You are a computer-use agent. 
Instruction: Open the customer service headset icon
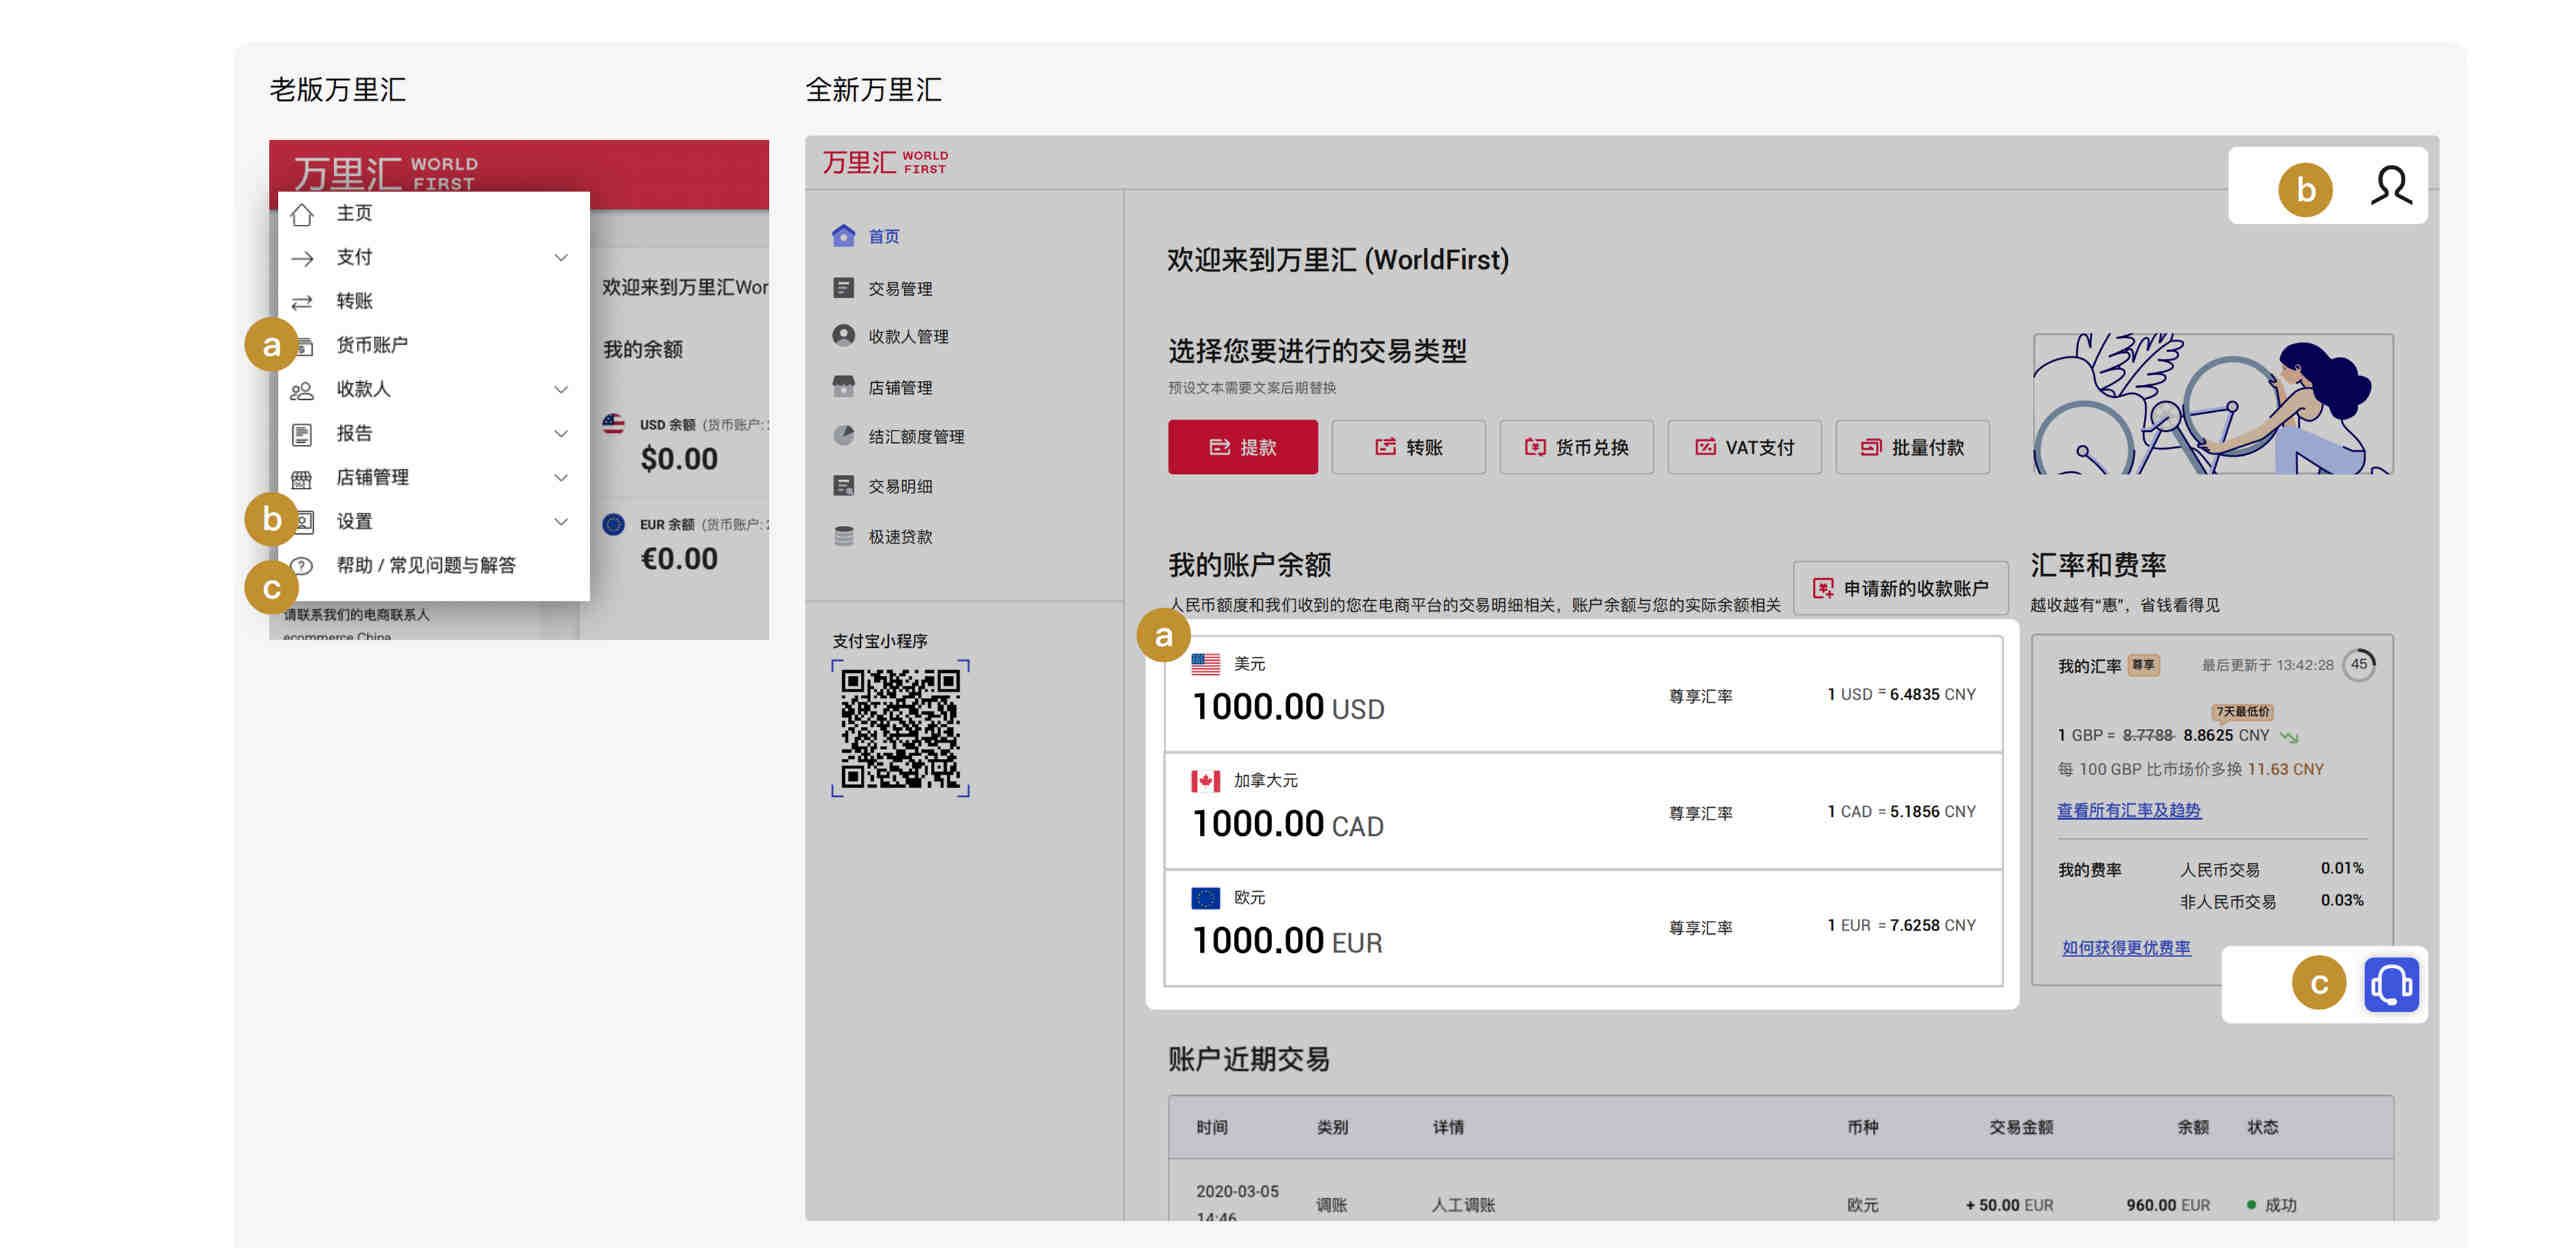[2391, 984]
